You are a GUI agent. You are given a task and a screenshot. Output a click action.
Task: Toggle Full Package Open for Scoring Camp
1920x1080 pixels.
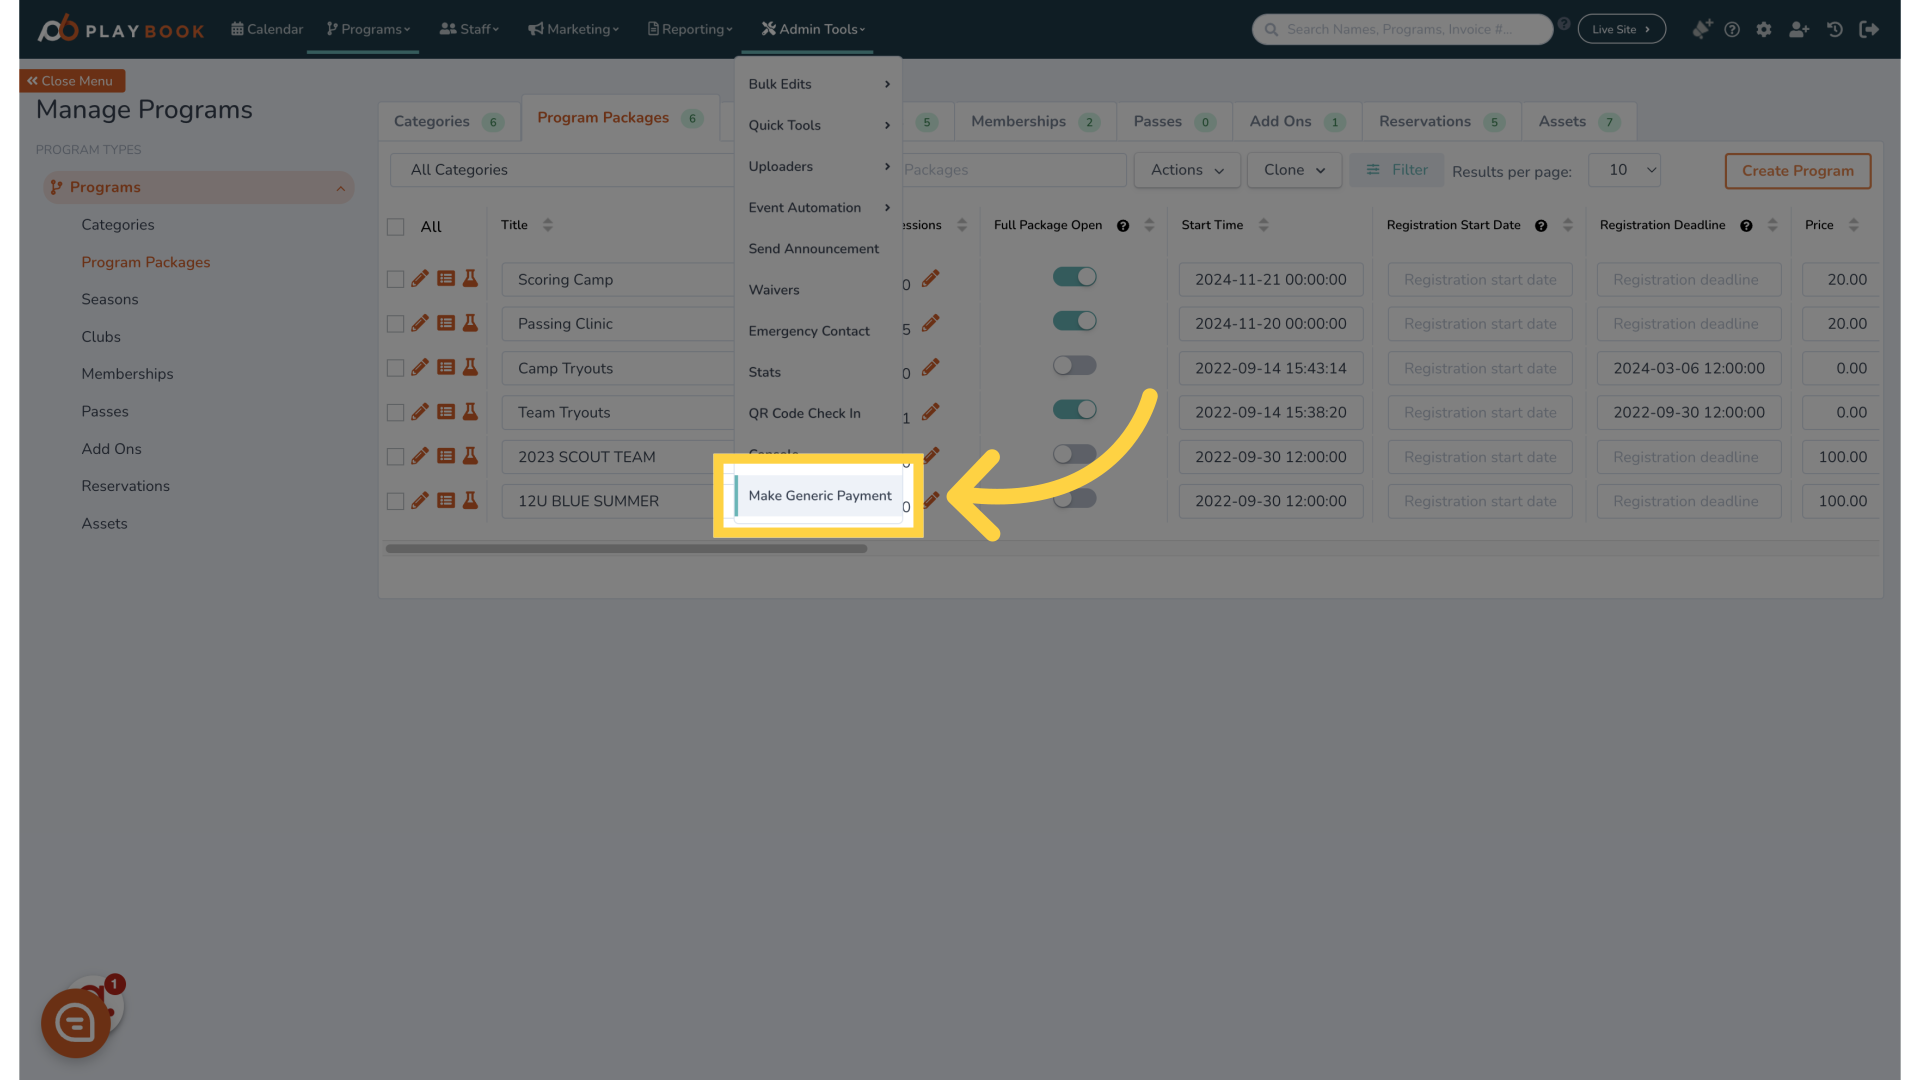click(1075, 277)
